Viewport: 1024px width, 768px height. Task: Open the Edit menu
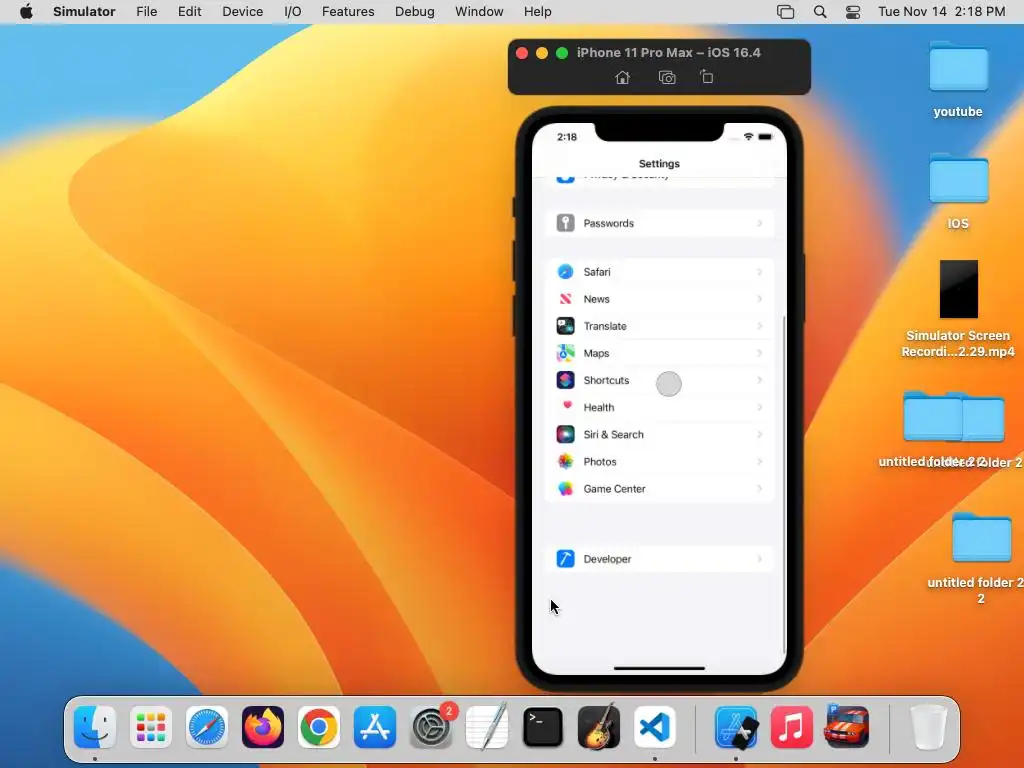(x=189, y=12)
